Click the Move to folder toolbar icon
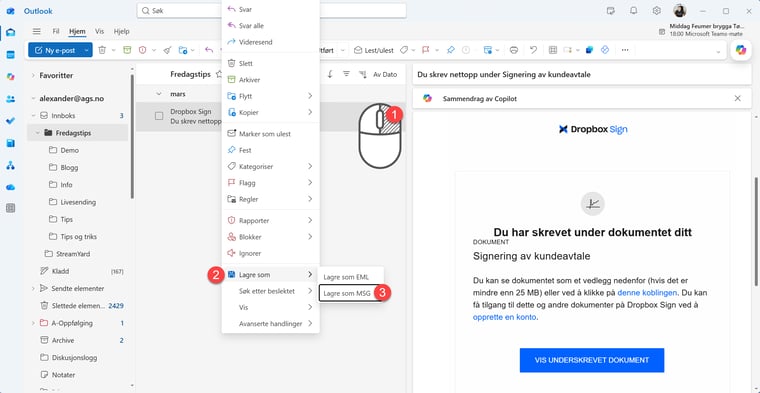Image resolution: width=760 pixels, height=393 pixels. [x=183, y=50]
